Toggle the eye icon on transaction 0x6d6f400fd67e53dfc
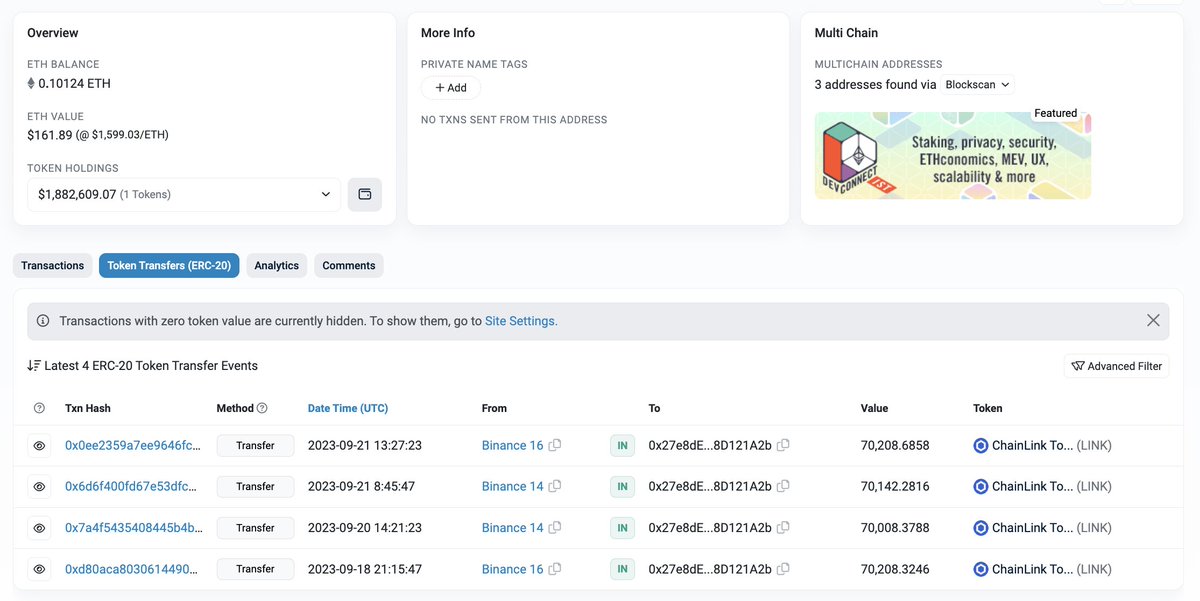 pyautogui.click(x=39, y=486)
